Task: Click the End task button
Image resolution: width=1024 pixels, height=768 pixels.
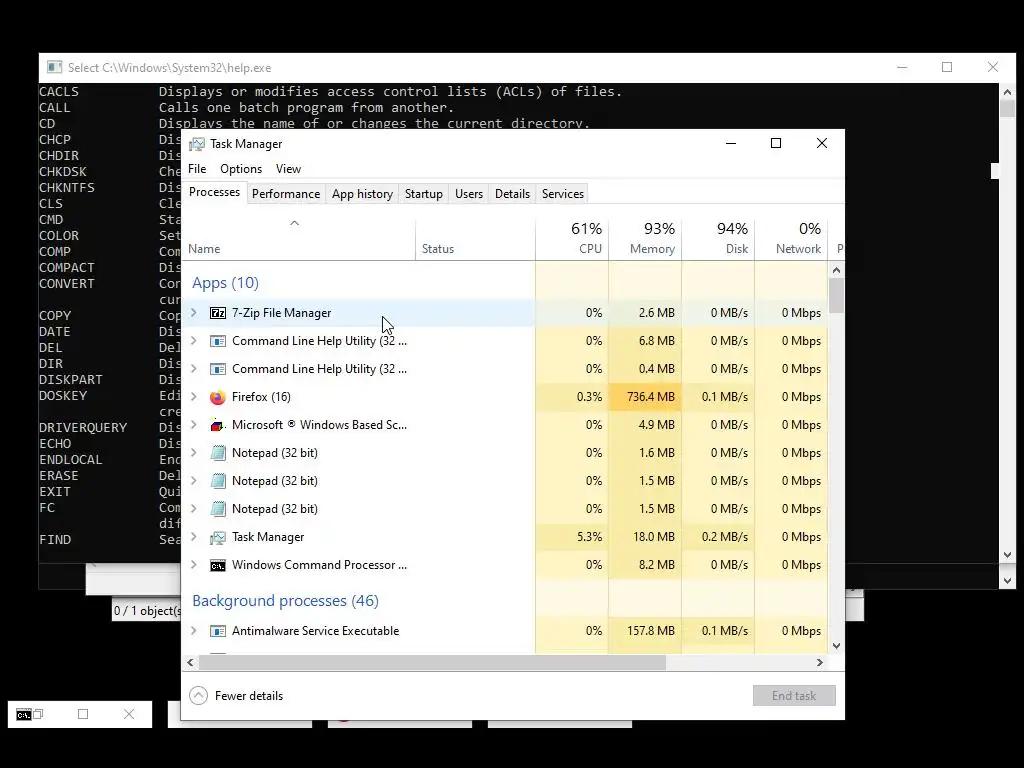Action: pos(794,696)
